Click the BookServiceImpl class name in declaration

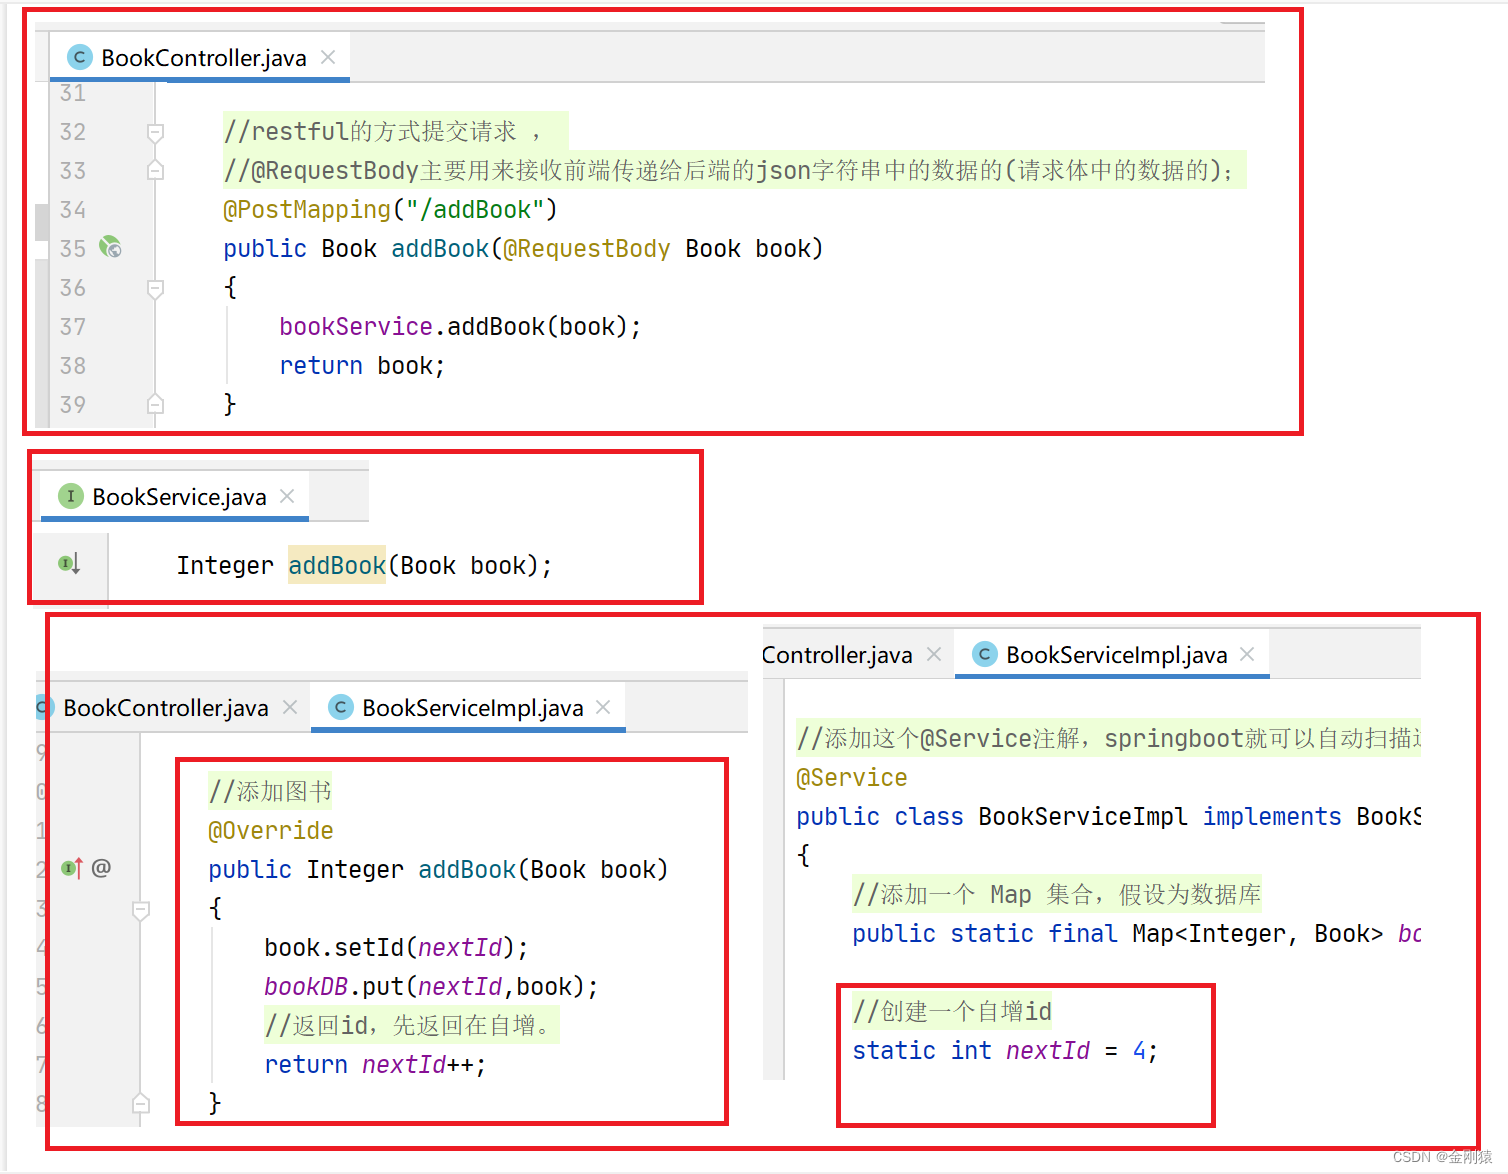[1083, 816]
